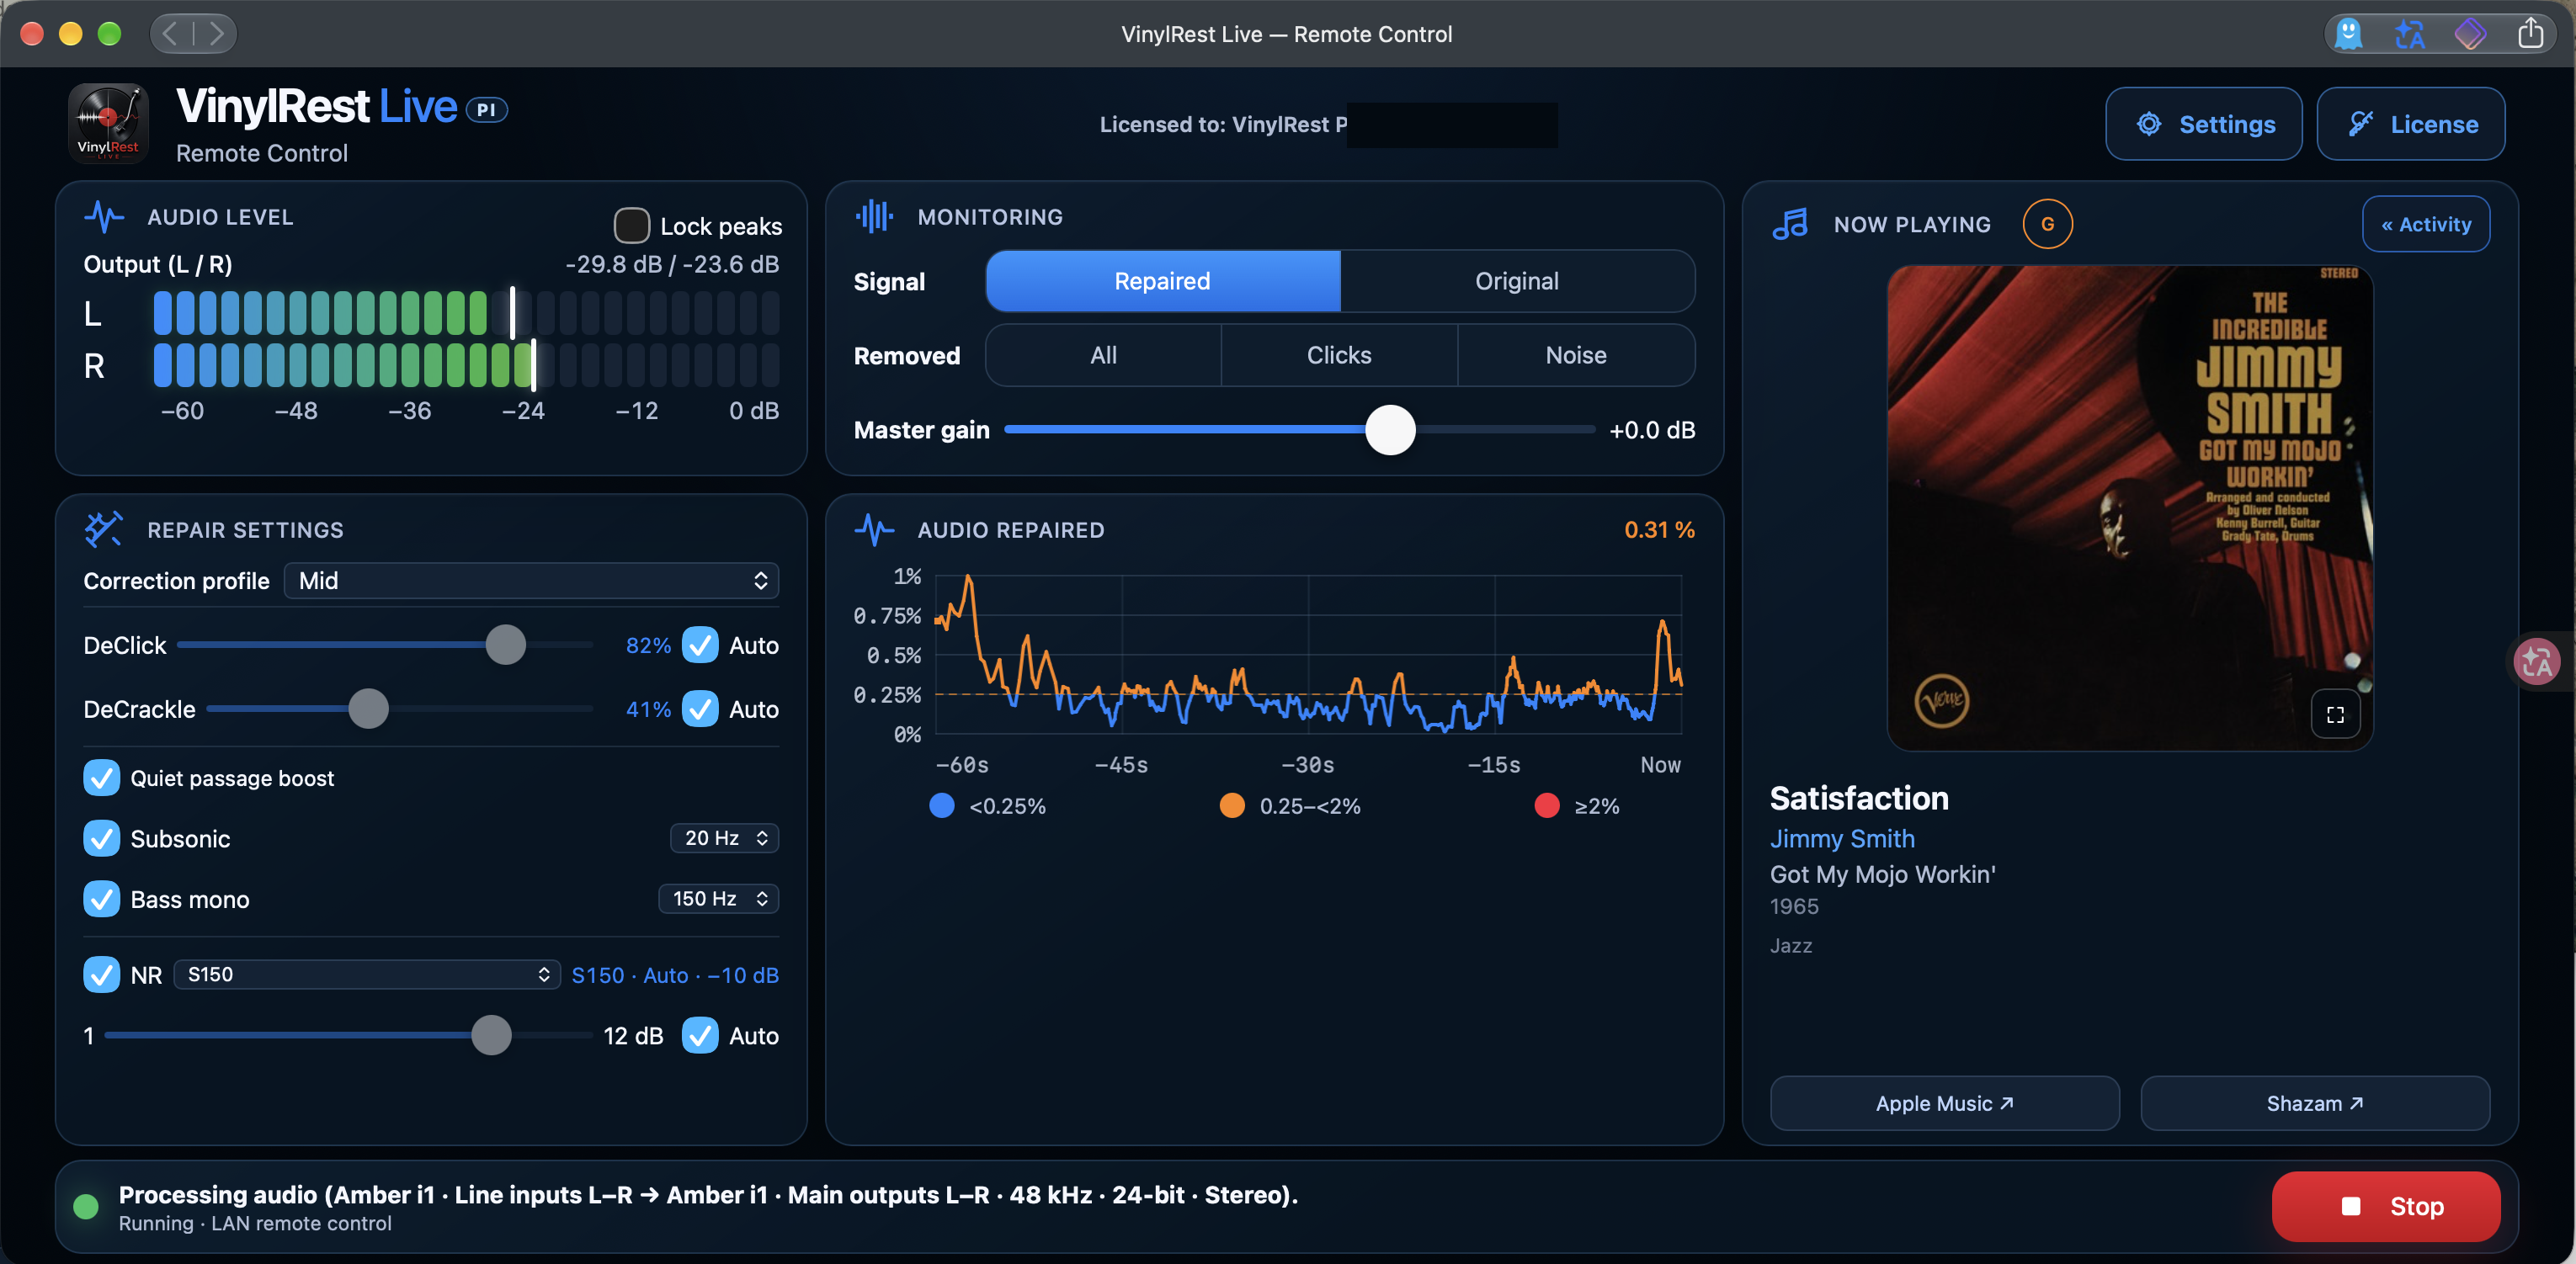Image resolution: width=2576 pixels, height=1264 pixels.
Task: Disable Quiet passage boost
Action: tap(101, 778)
